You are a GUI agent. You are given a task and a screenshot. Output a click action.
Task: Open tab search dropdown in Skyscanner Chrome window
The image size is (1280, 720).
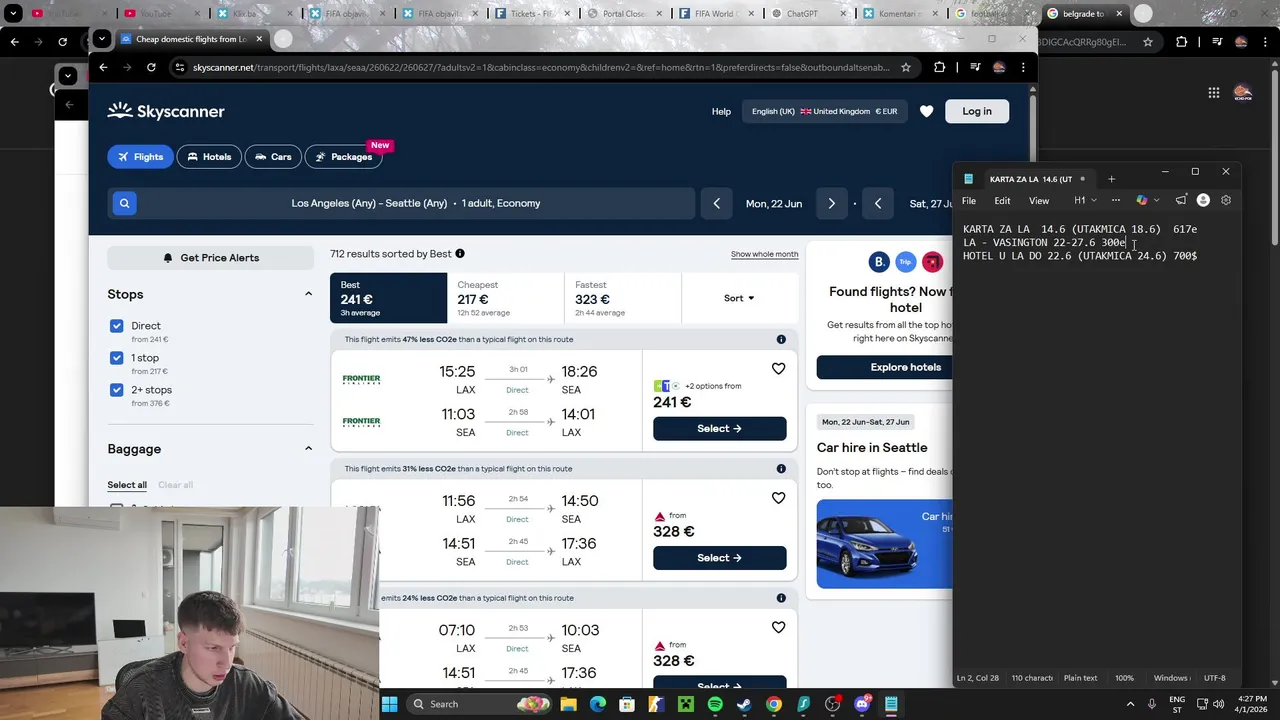pyautogui.click(x=102, y=39)
